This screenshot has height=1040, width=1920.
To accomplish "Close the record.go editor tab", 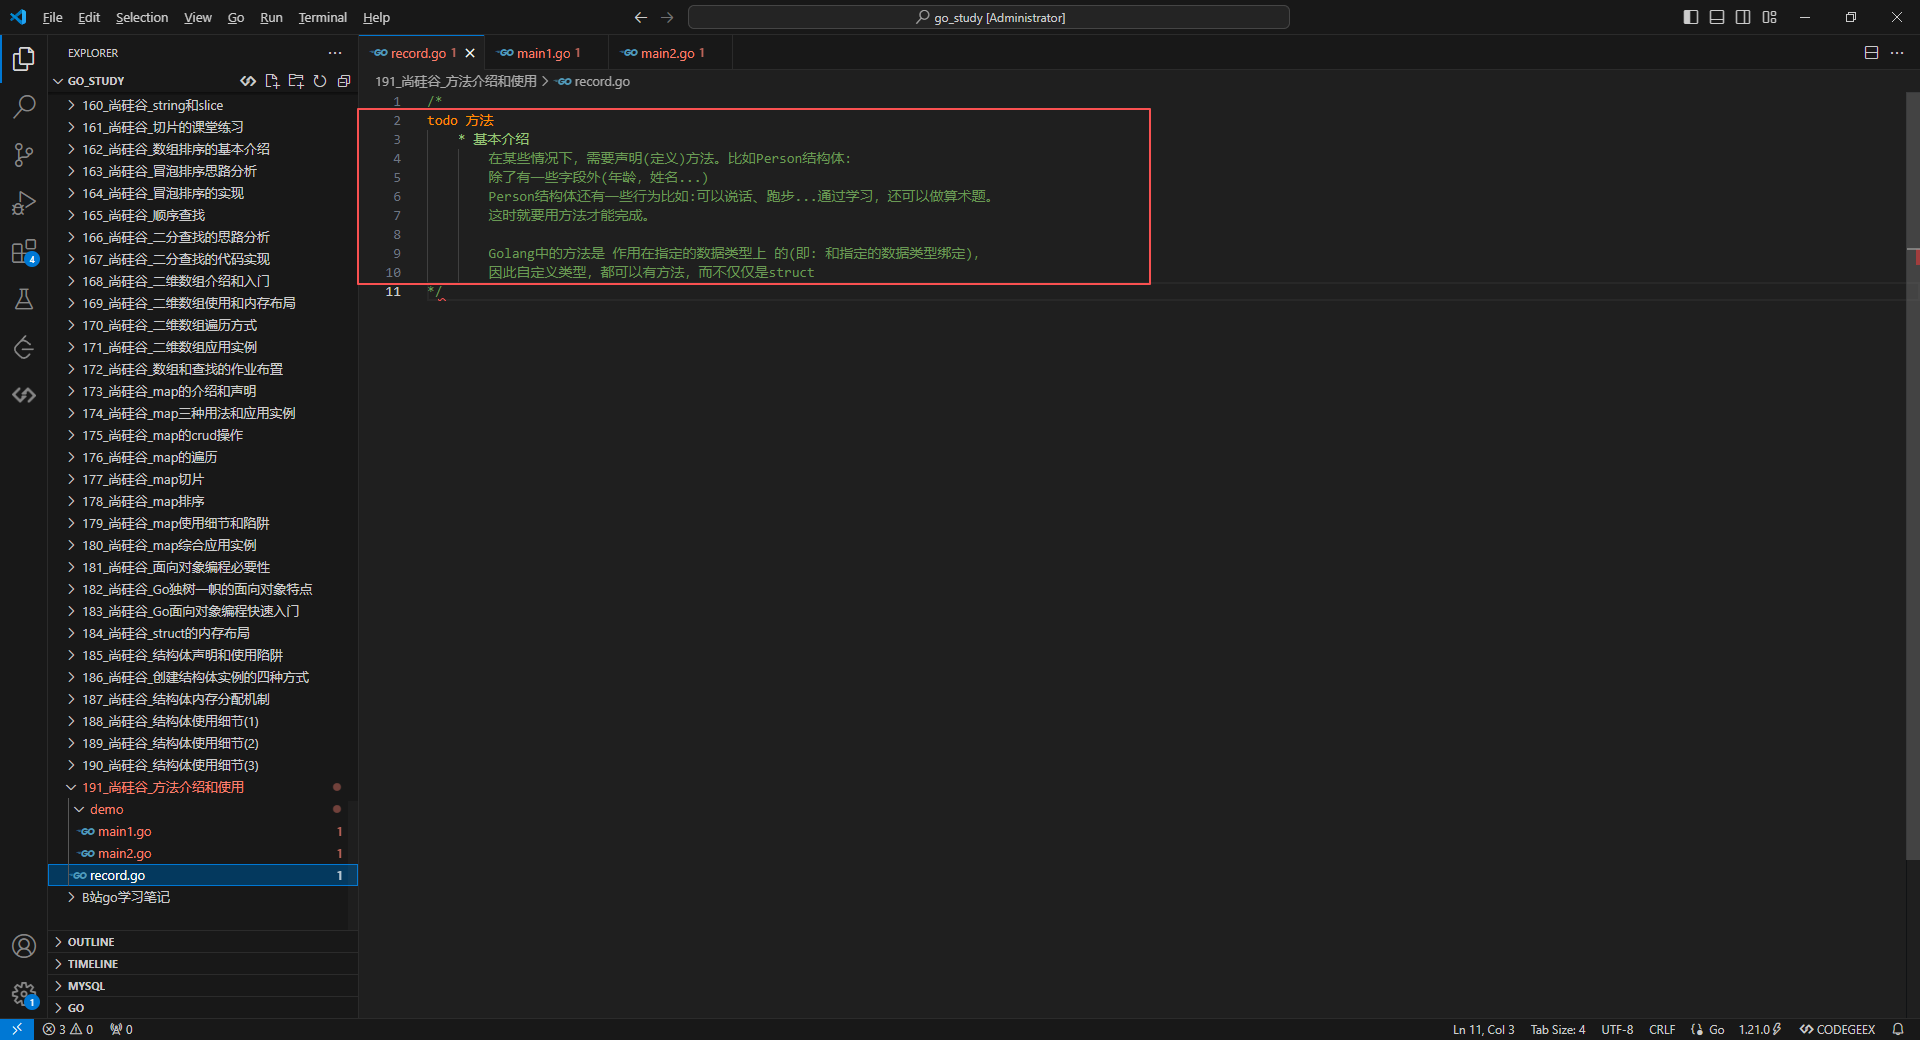I will (x=470, y=53).
